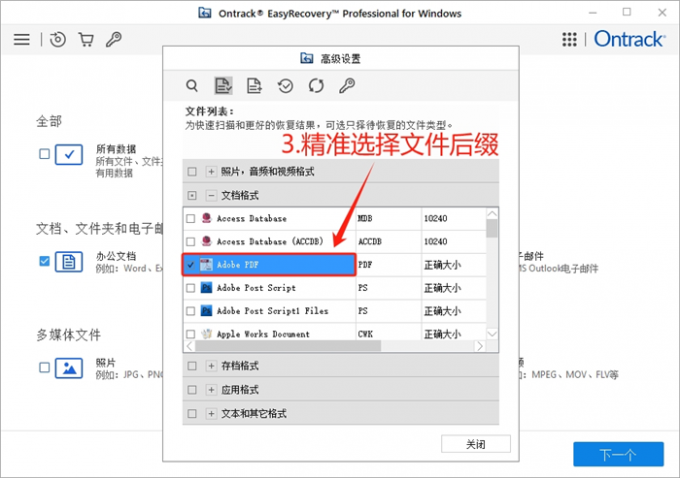
Task: Click the EasyRecovery app icon in title bar
Action: point(205,13)
